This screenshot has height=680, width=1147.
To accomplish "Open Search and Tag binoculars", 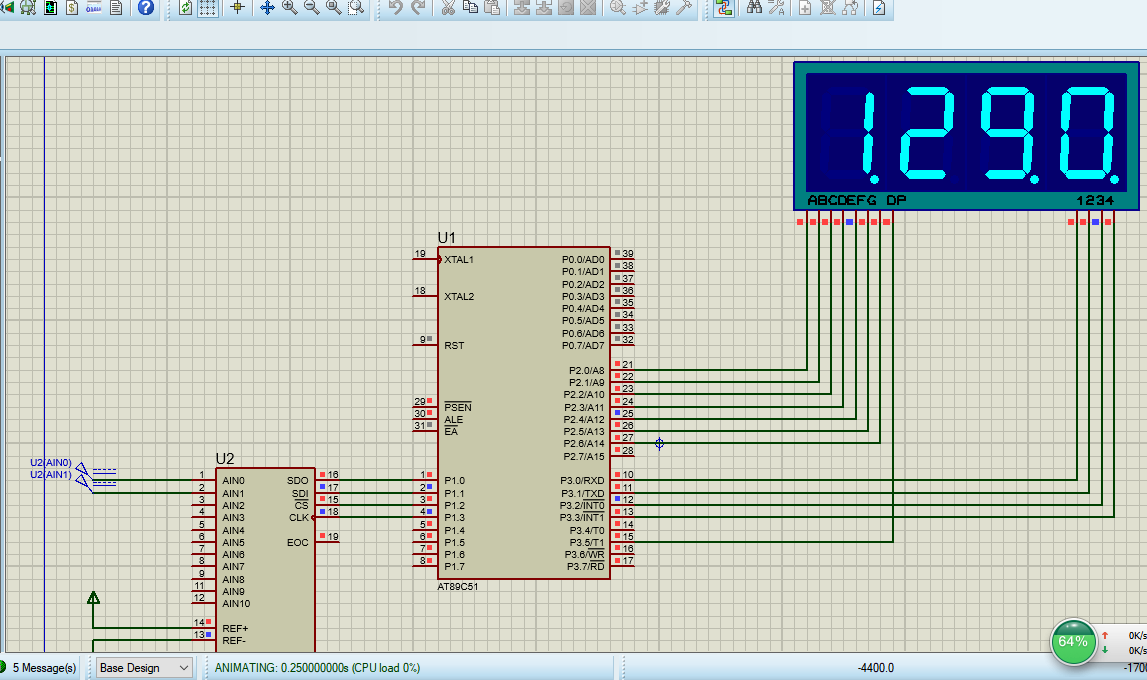I will click(x=754, y=8).
